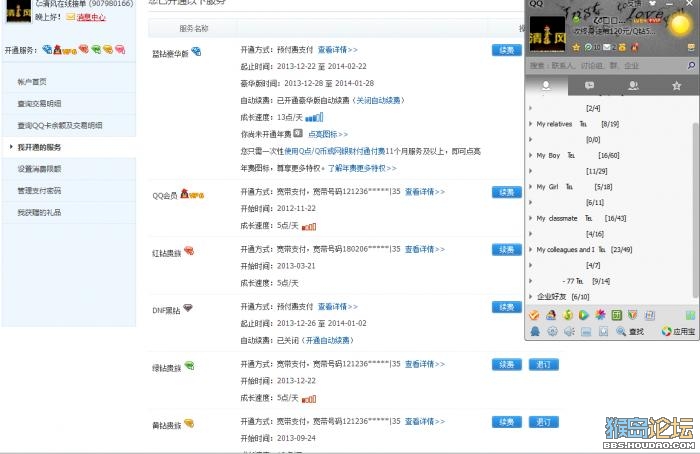Click the message box icon at QQ panel right edge

(691, 47)
